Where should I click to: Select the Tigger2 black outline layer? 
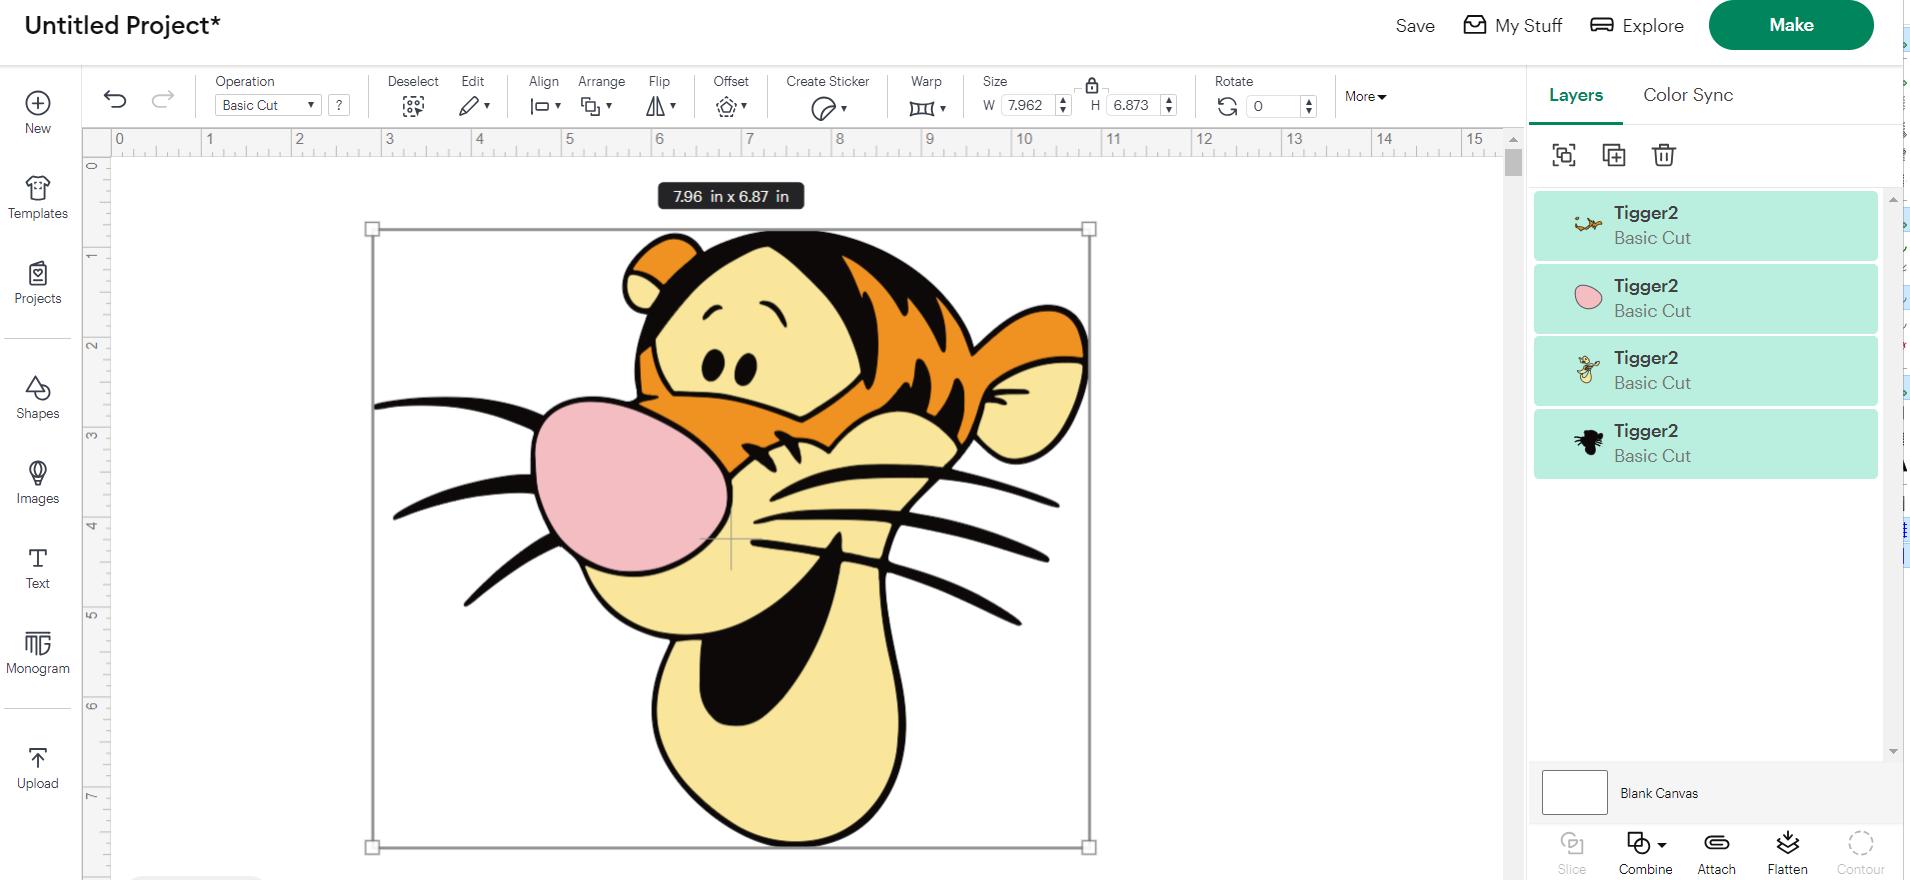point(1706,443)
